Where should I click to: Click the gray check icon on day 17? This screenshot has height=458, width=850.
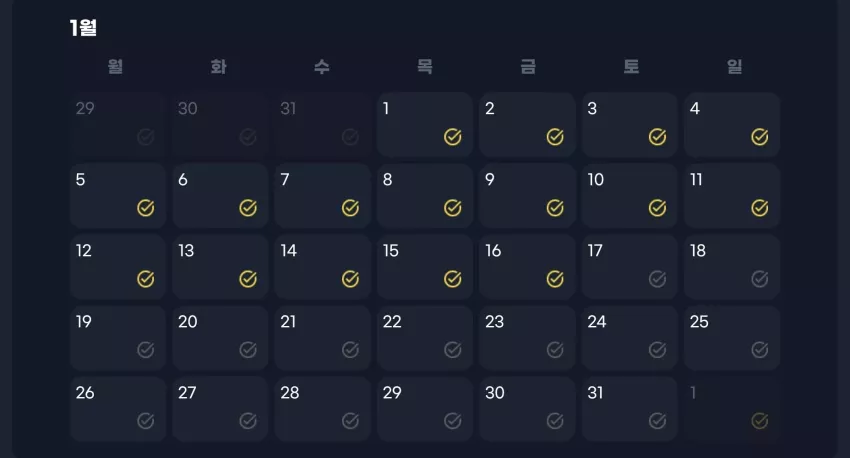point(657,279)
